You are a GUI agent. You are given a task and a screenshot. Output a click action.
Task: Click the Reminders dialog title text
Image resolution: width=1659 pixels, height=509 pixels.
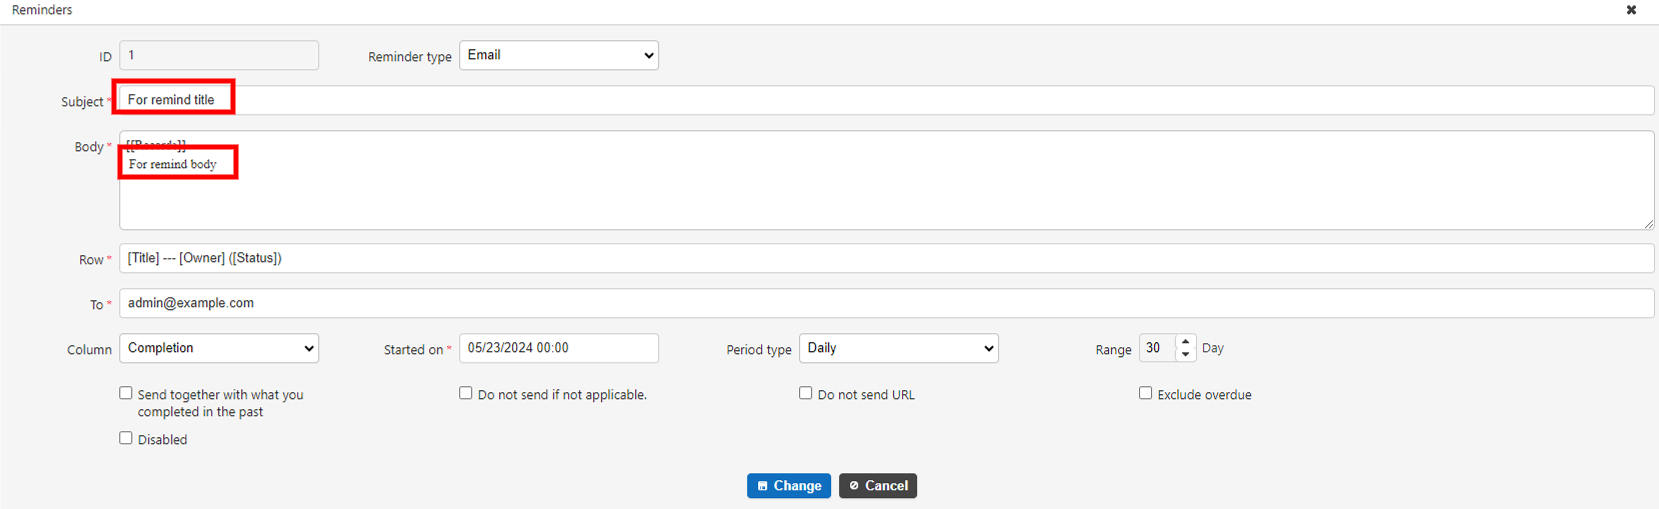click(x=42, y=10)
